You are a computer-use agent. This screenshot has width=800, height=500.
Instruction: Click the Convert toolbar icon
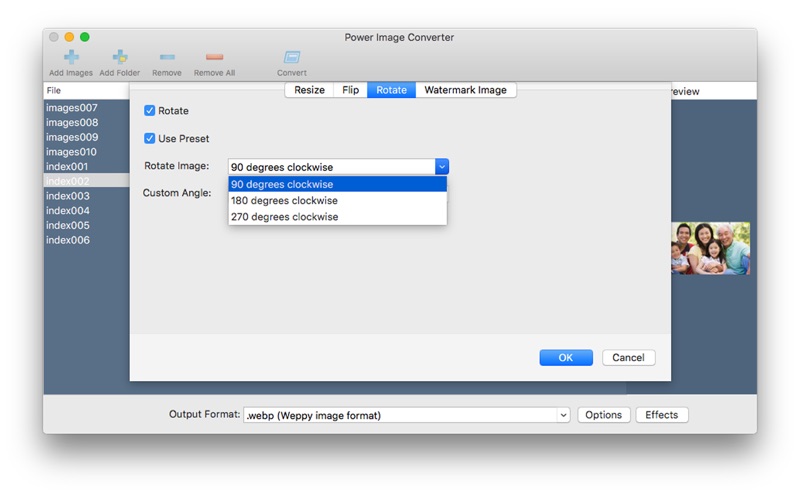point(292,57)
